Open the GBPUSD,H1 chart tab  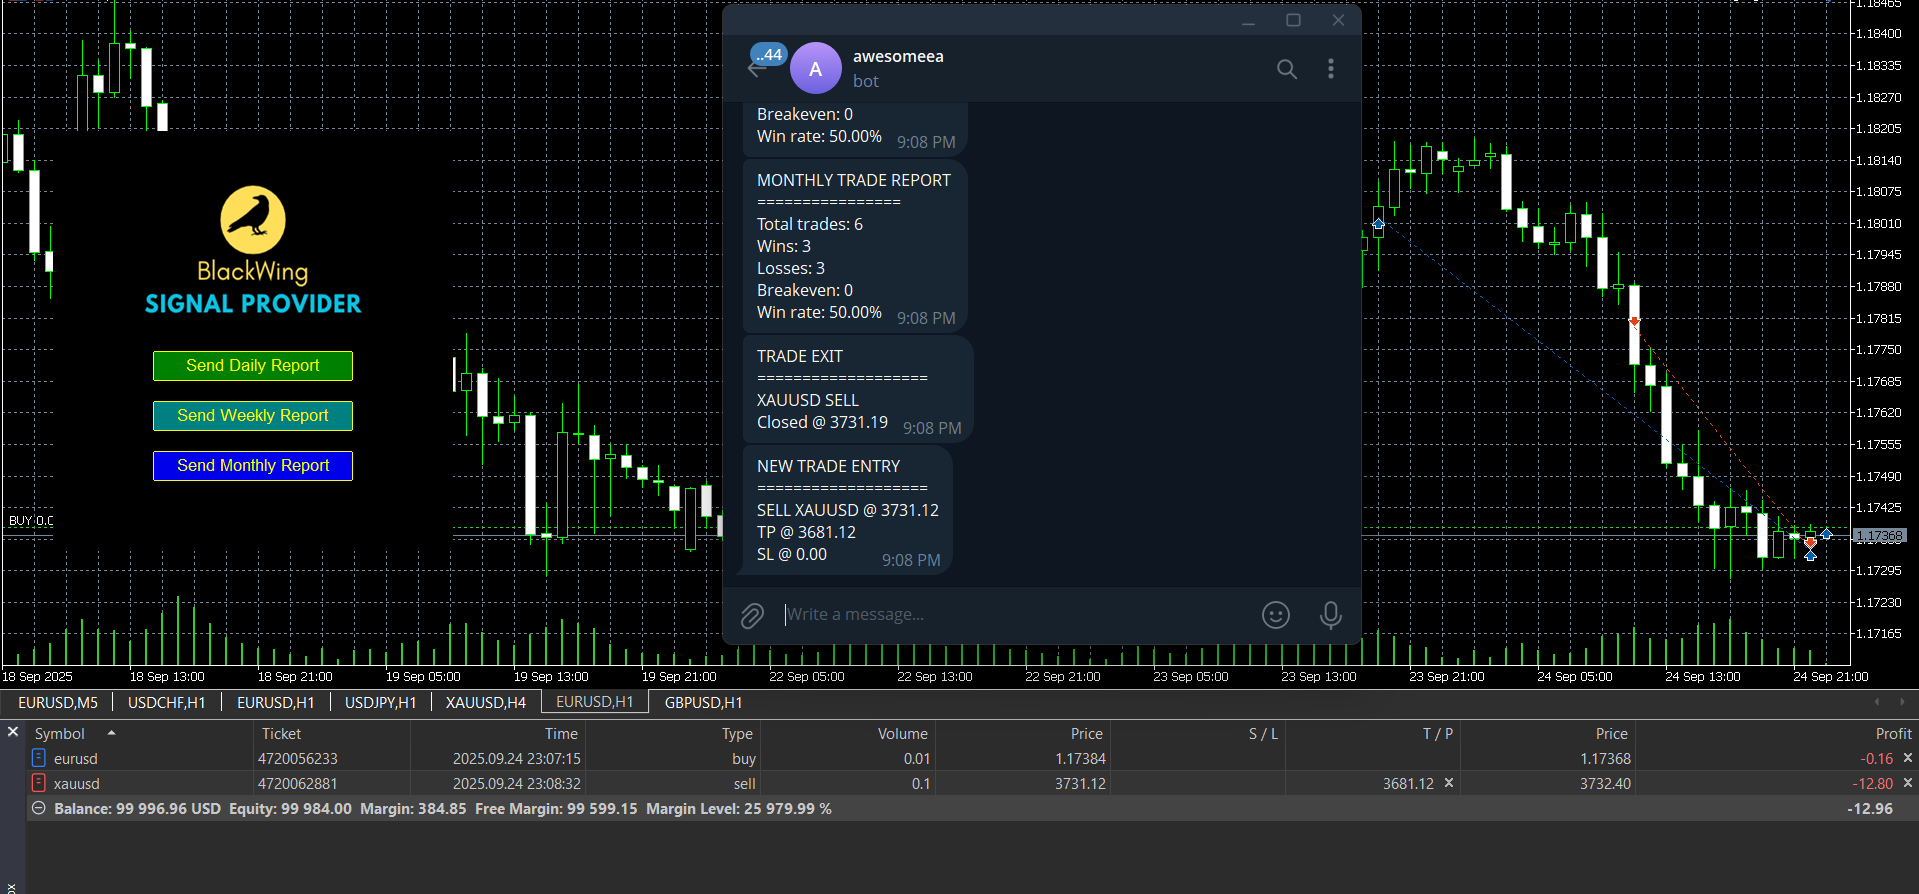703,703
